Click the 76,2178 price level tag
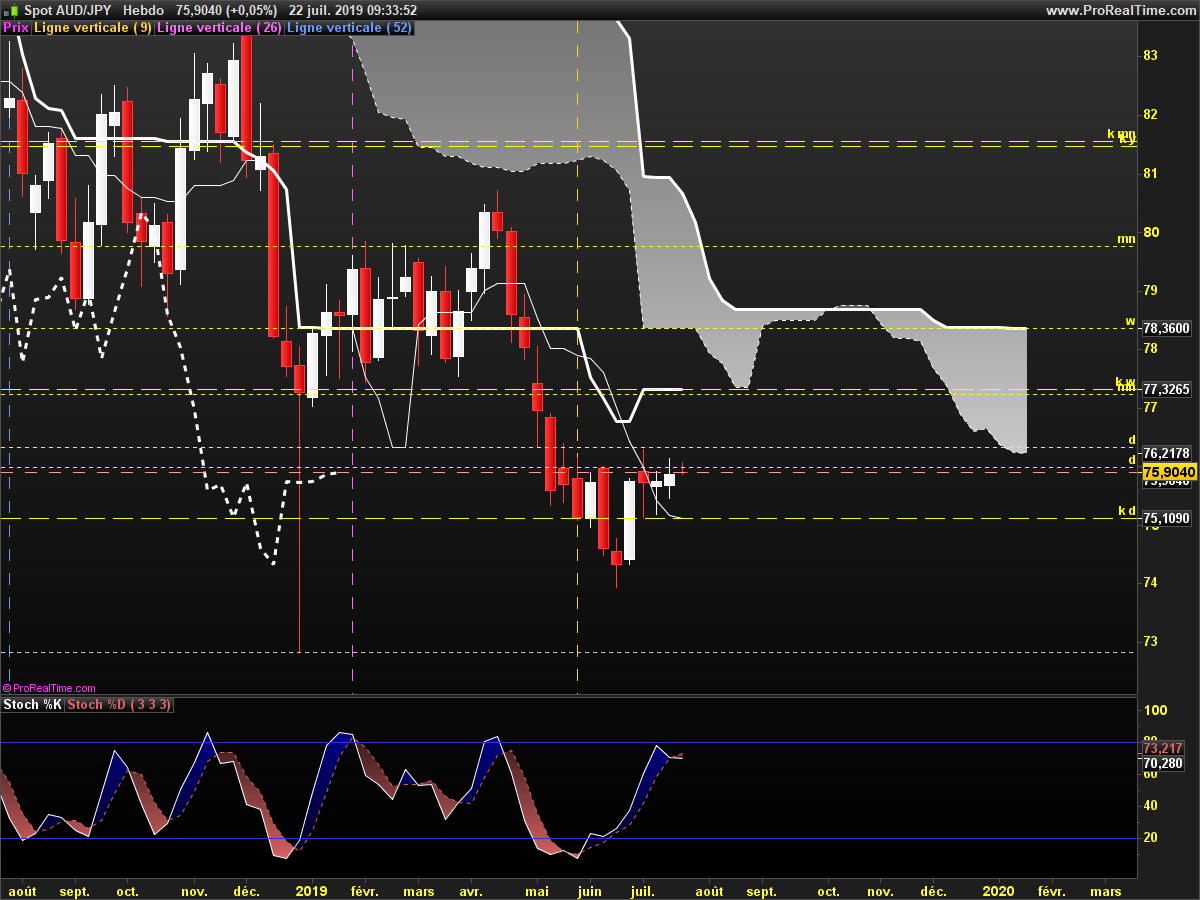The width and height of the screenshot is (1200, 900). (x=1166, y=453)
